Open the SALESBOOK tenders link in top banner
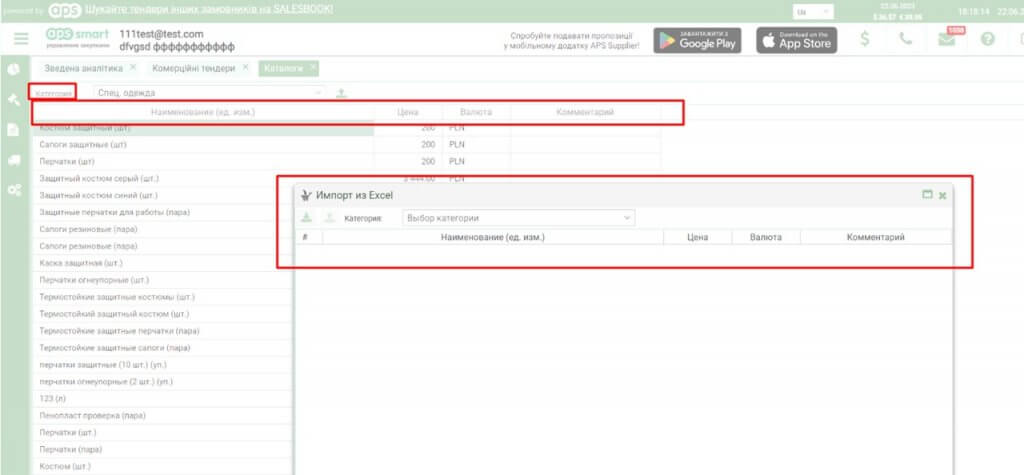Viewport: 1024px width, 475px height. pos(209,9)
